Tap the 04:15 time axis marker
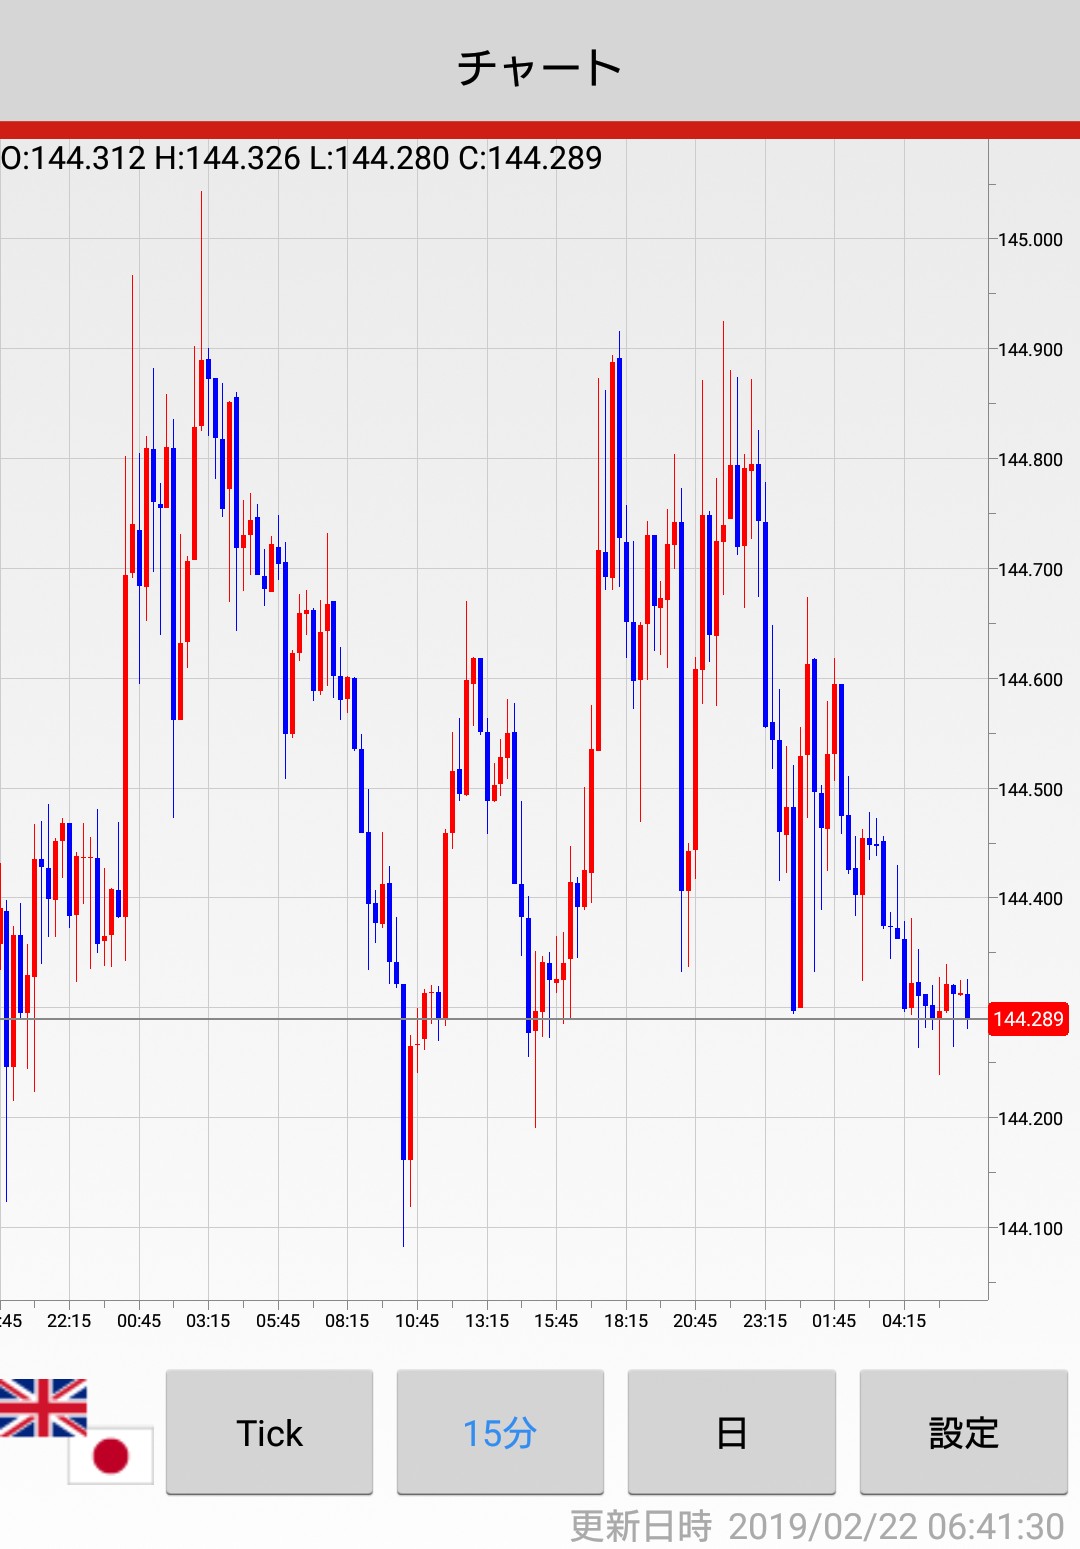The width and height of the screenshot is (1080, 1549). (904, 1321)
